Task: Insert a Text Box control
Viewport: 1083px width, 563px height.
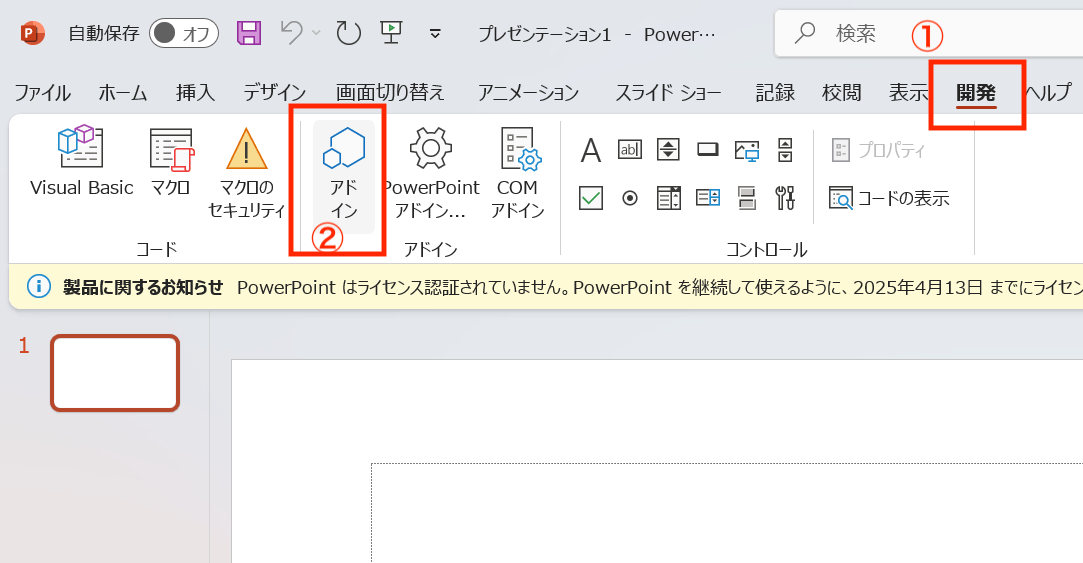Action: tap(630, 150)
